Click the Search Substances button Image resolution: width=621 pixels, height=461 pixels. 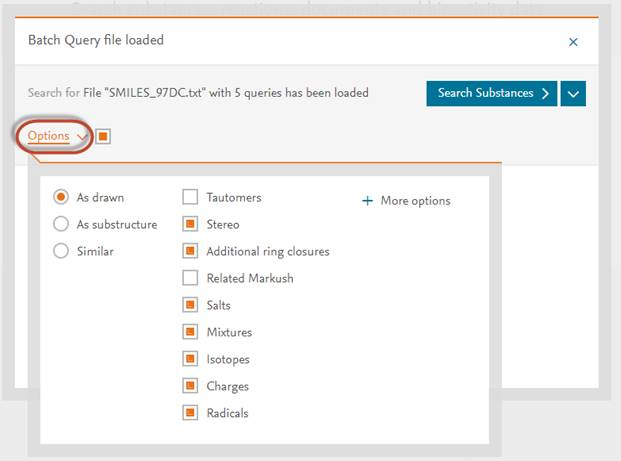491,93
